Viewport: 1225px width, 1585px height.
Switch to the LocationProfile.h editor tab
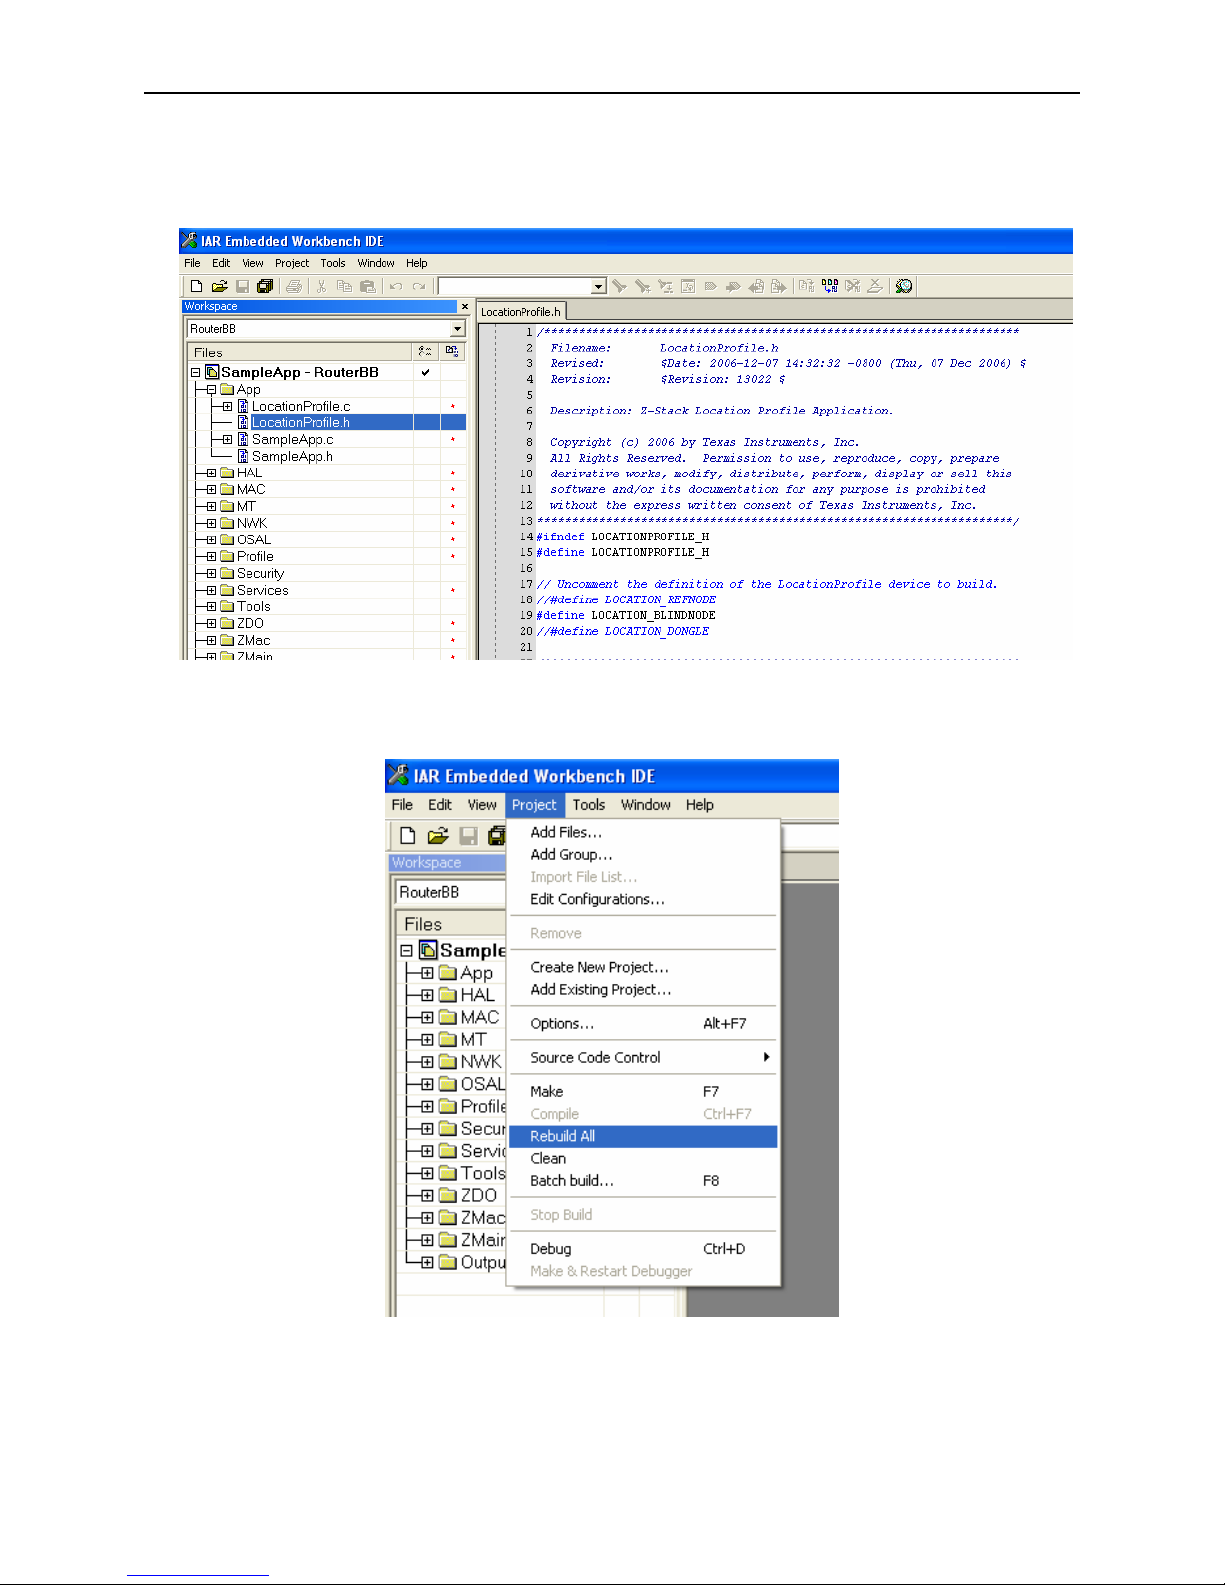[x=521, y=312]
